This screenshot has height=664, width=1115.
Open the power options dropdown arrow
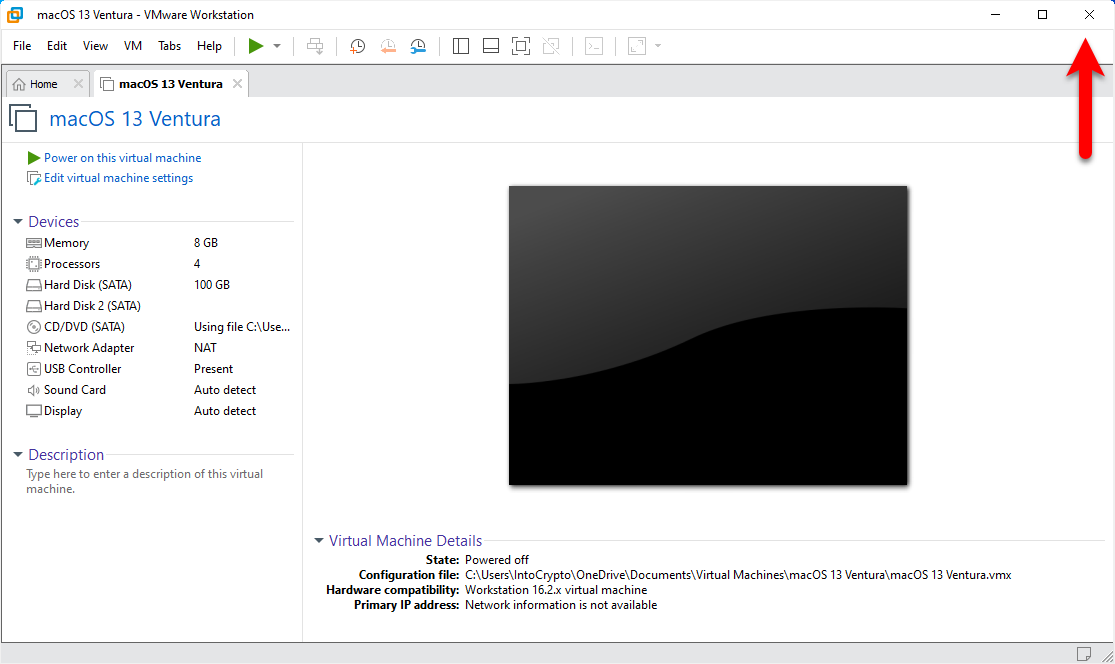(x=277, y=46)
